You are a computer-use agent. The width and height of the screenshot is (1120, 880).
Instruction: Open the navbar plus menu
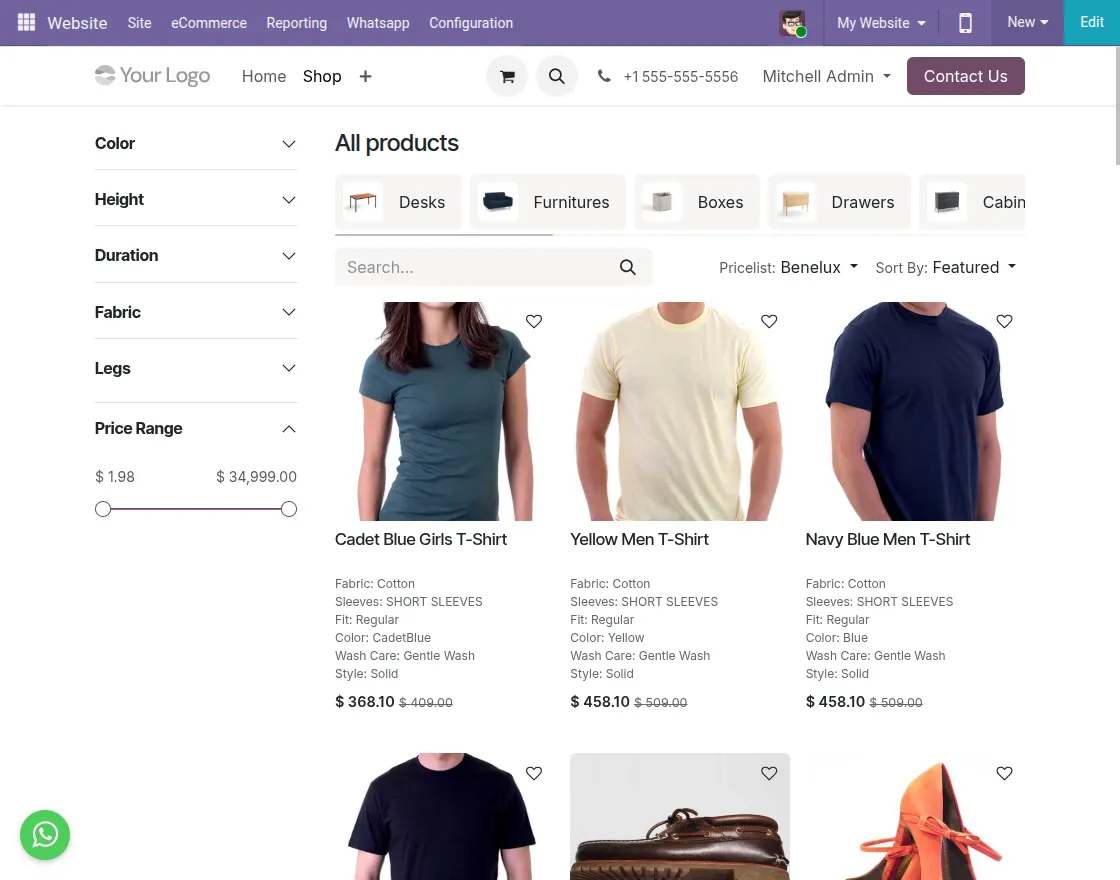pos(365,76)
